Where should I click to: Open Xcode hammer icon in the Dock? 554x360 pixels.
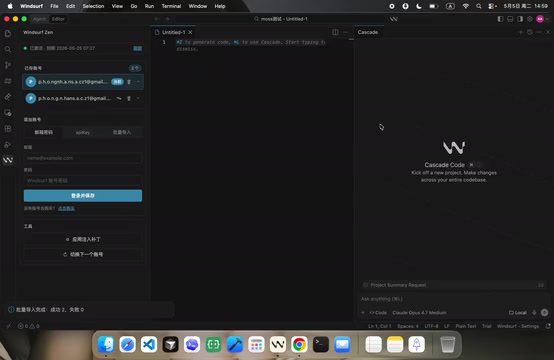pos(235,344)
